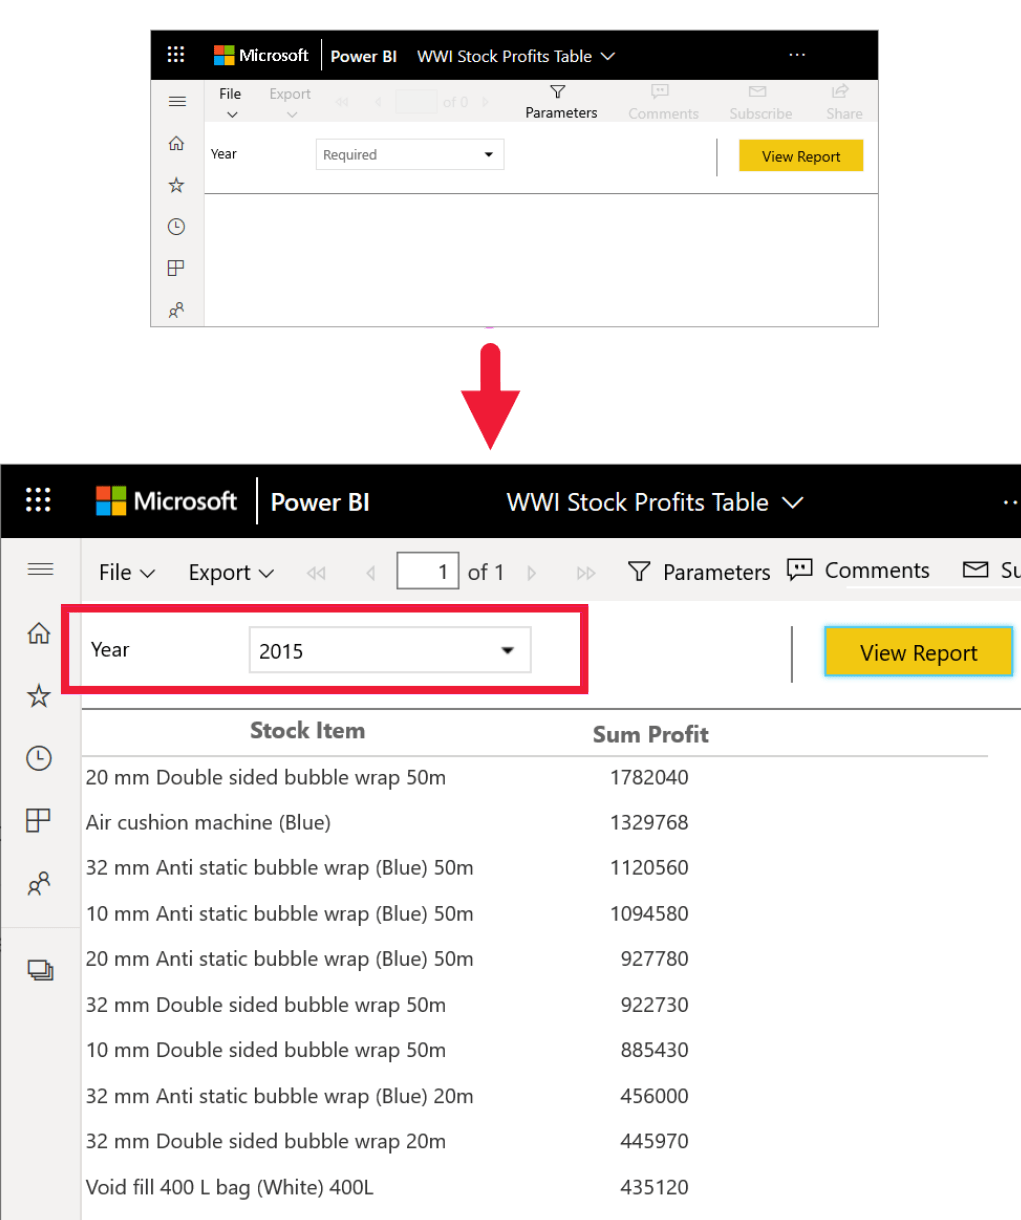Click Share in the empty-report toolbar
Image resolution: width=1021 pixels, height=1220 pixels.
pos(843,102)
